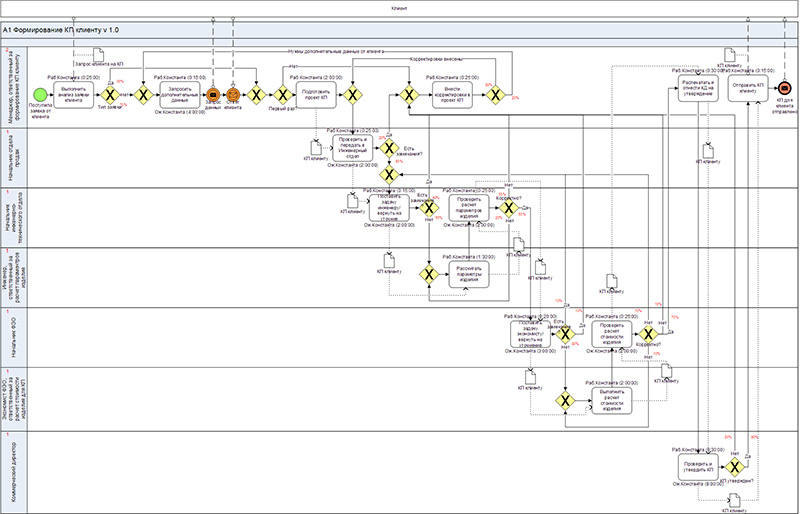This screenshot has width=800, height=514.
Task: Select the 'Коммерческий директор' lane header
Action: click(14, 470)
